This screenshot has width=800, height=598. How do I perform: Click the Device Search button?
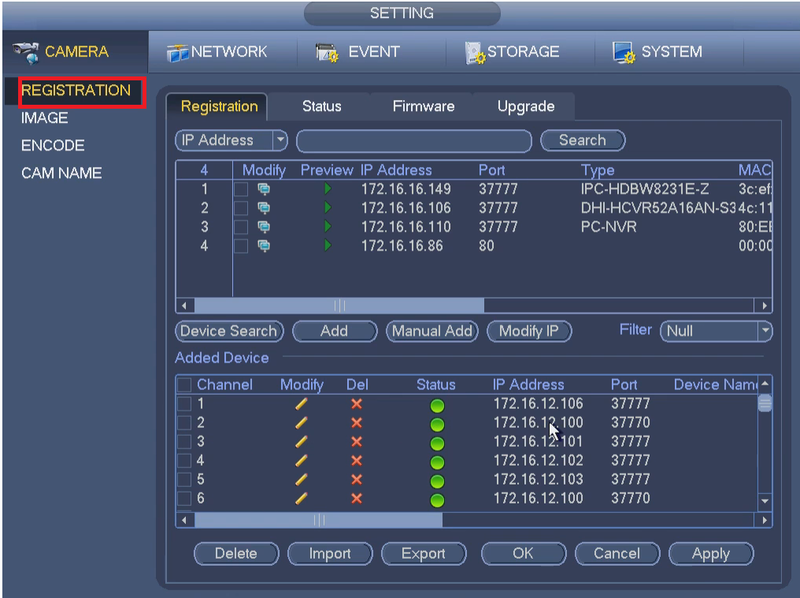229,331
